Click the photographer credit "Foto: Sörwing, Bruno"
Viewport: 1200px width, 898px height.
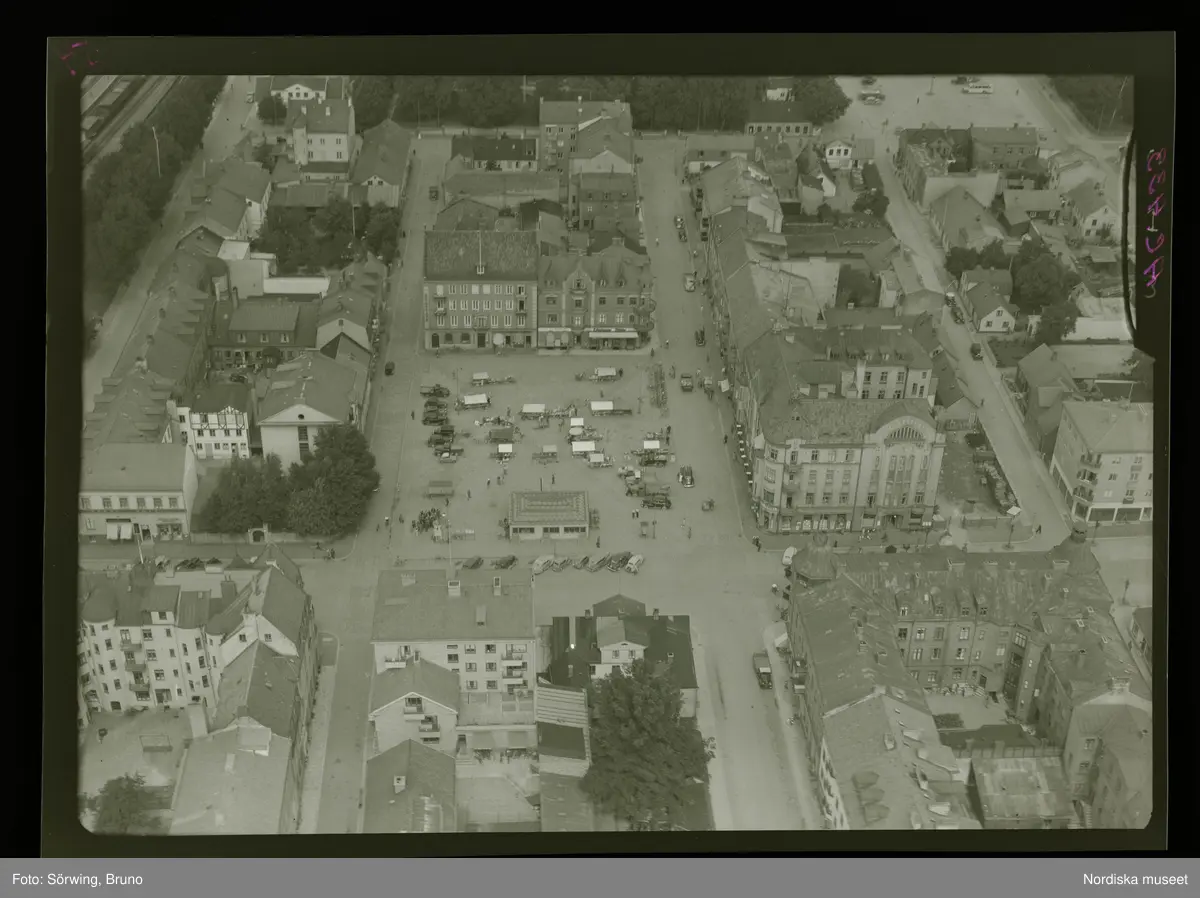pyautogui.click(x=78, y=879)
